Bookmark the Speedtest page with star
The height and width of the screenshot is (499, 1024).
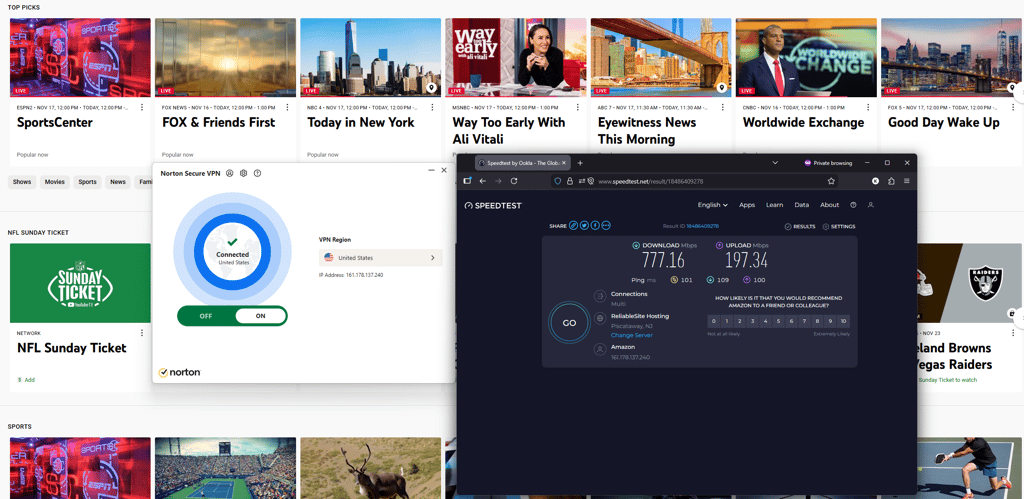pyautogui.click(x=831, y=181)
